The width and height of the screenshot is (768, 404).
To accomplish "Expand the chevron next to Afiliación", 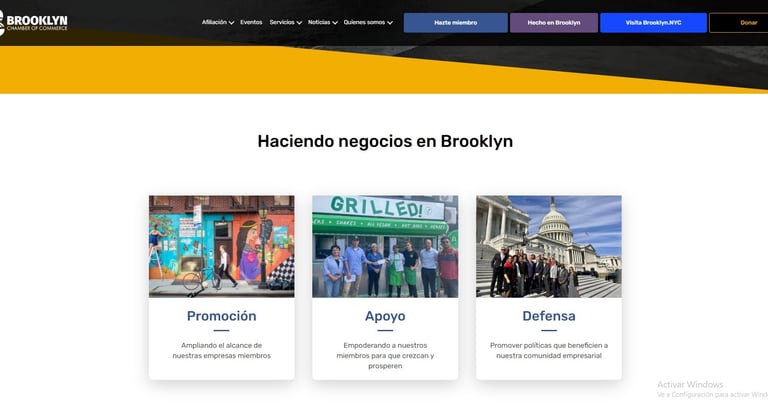I will (x=231, y=23).
